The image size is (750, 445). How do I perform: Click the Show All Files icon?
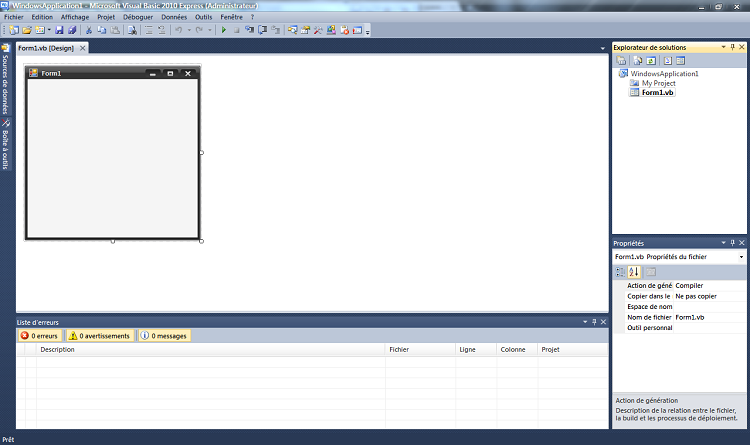tap(638, 61)
